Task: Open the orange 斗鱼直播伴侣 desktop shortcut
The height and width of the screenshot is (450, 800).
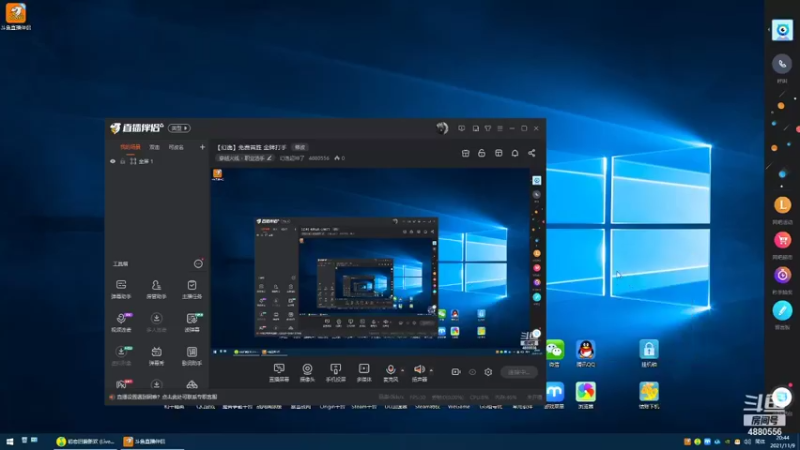Action: coord(16,17)
